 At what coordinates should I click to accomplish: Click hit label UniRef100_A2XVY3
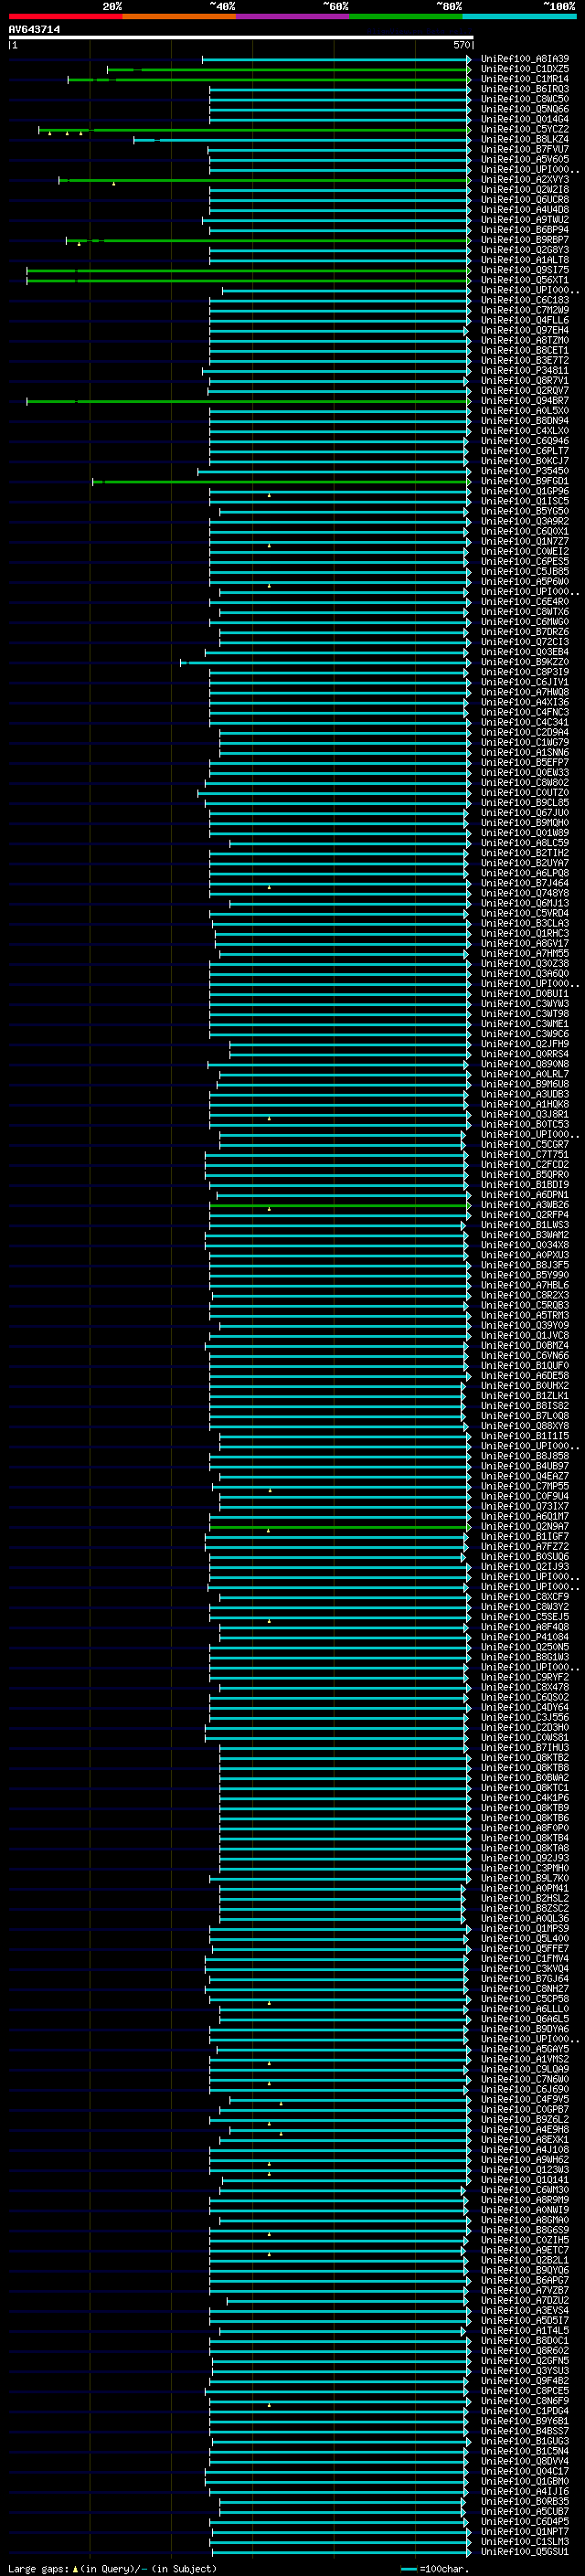(x=524, y=180)
